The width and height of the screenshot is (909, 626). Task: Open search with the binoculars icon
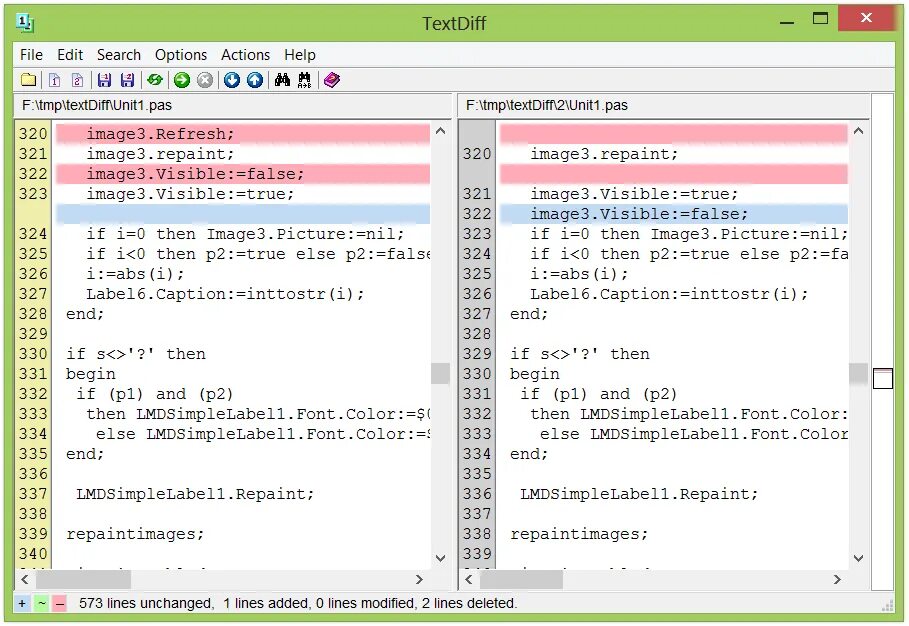pyautogui.click(x=283, y=79)
